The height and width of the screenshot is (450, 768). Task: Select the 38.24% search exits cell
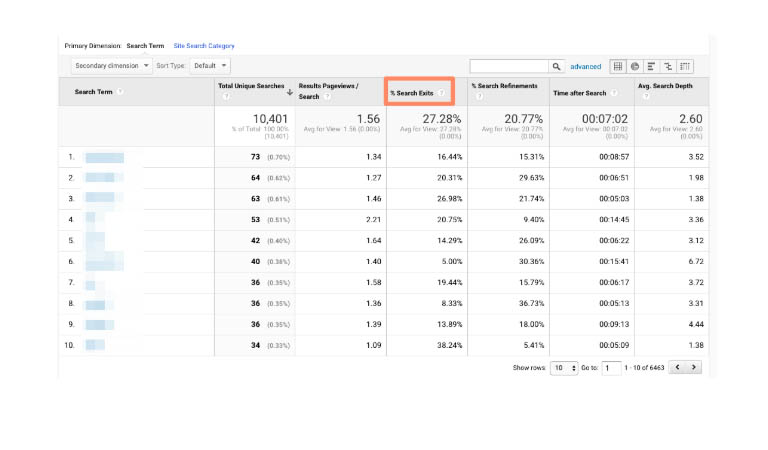tap(450, 345)
